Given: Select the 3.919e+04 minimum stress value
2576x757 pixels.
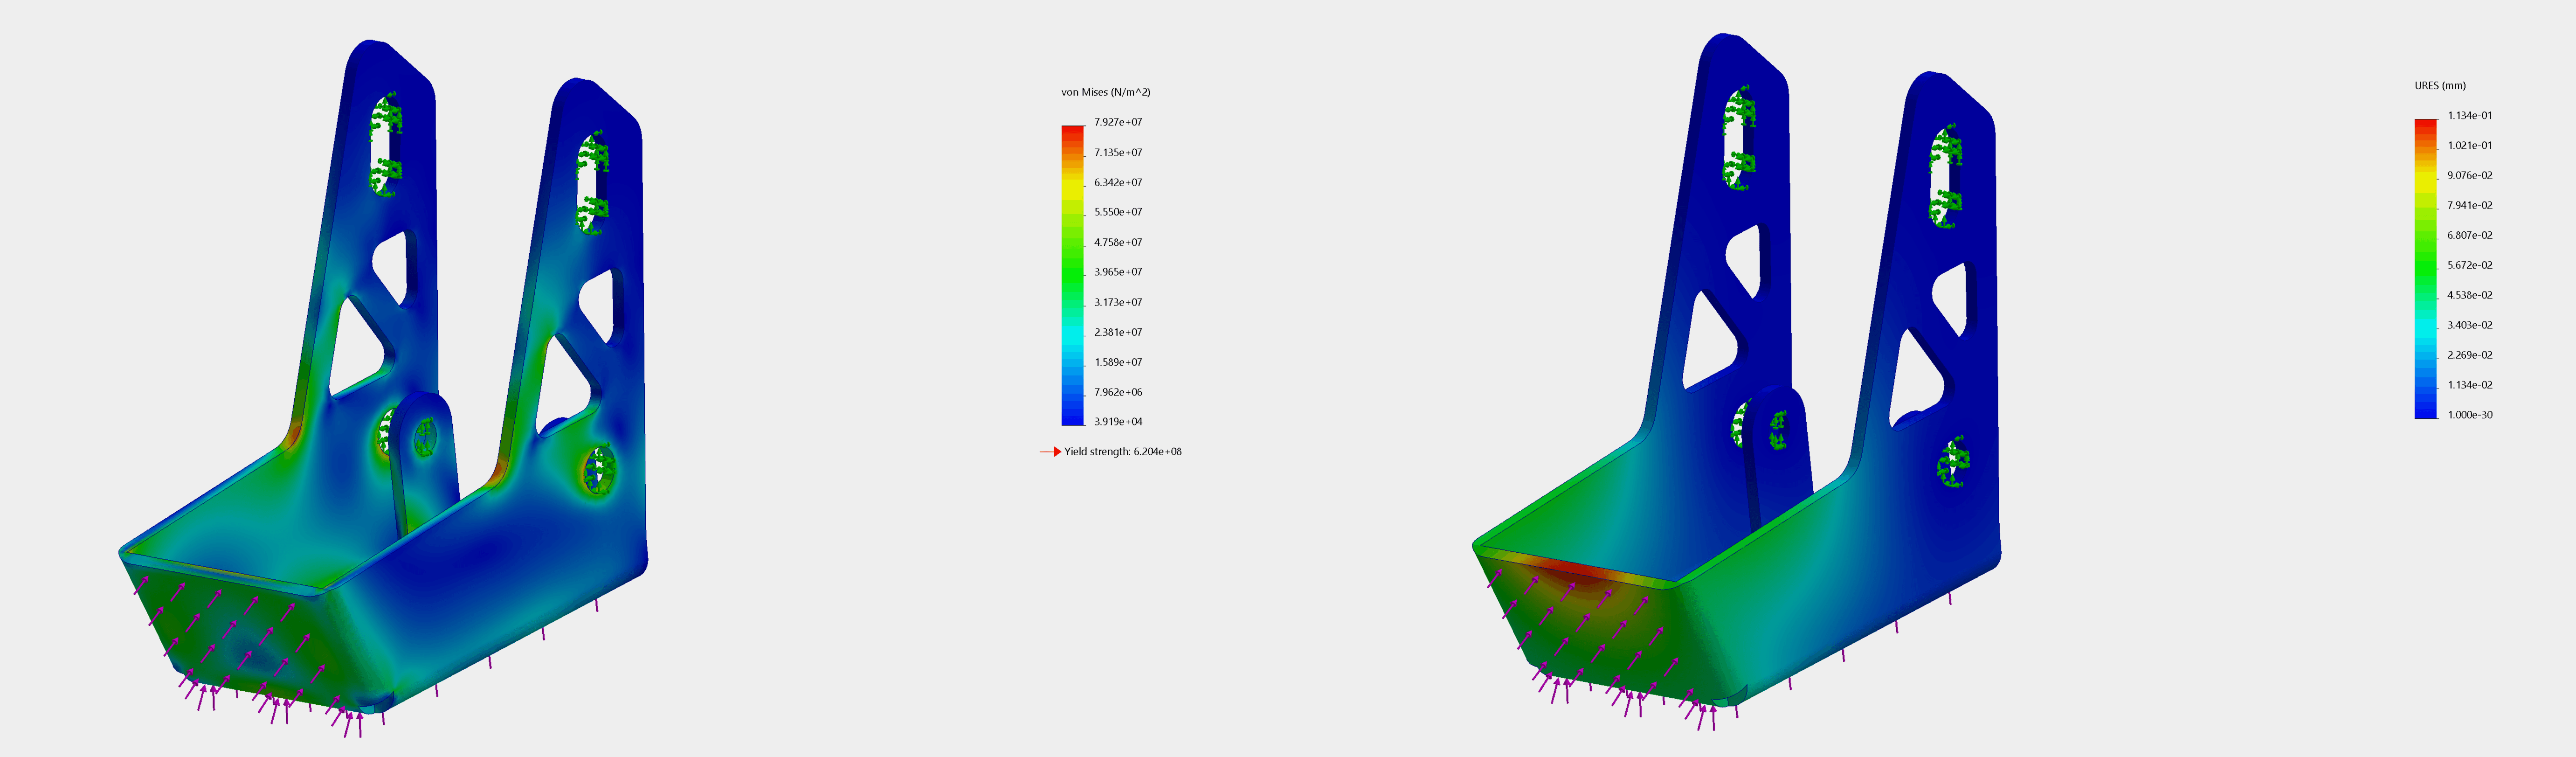Looking at the screenshot, I should pos(1117,422).
